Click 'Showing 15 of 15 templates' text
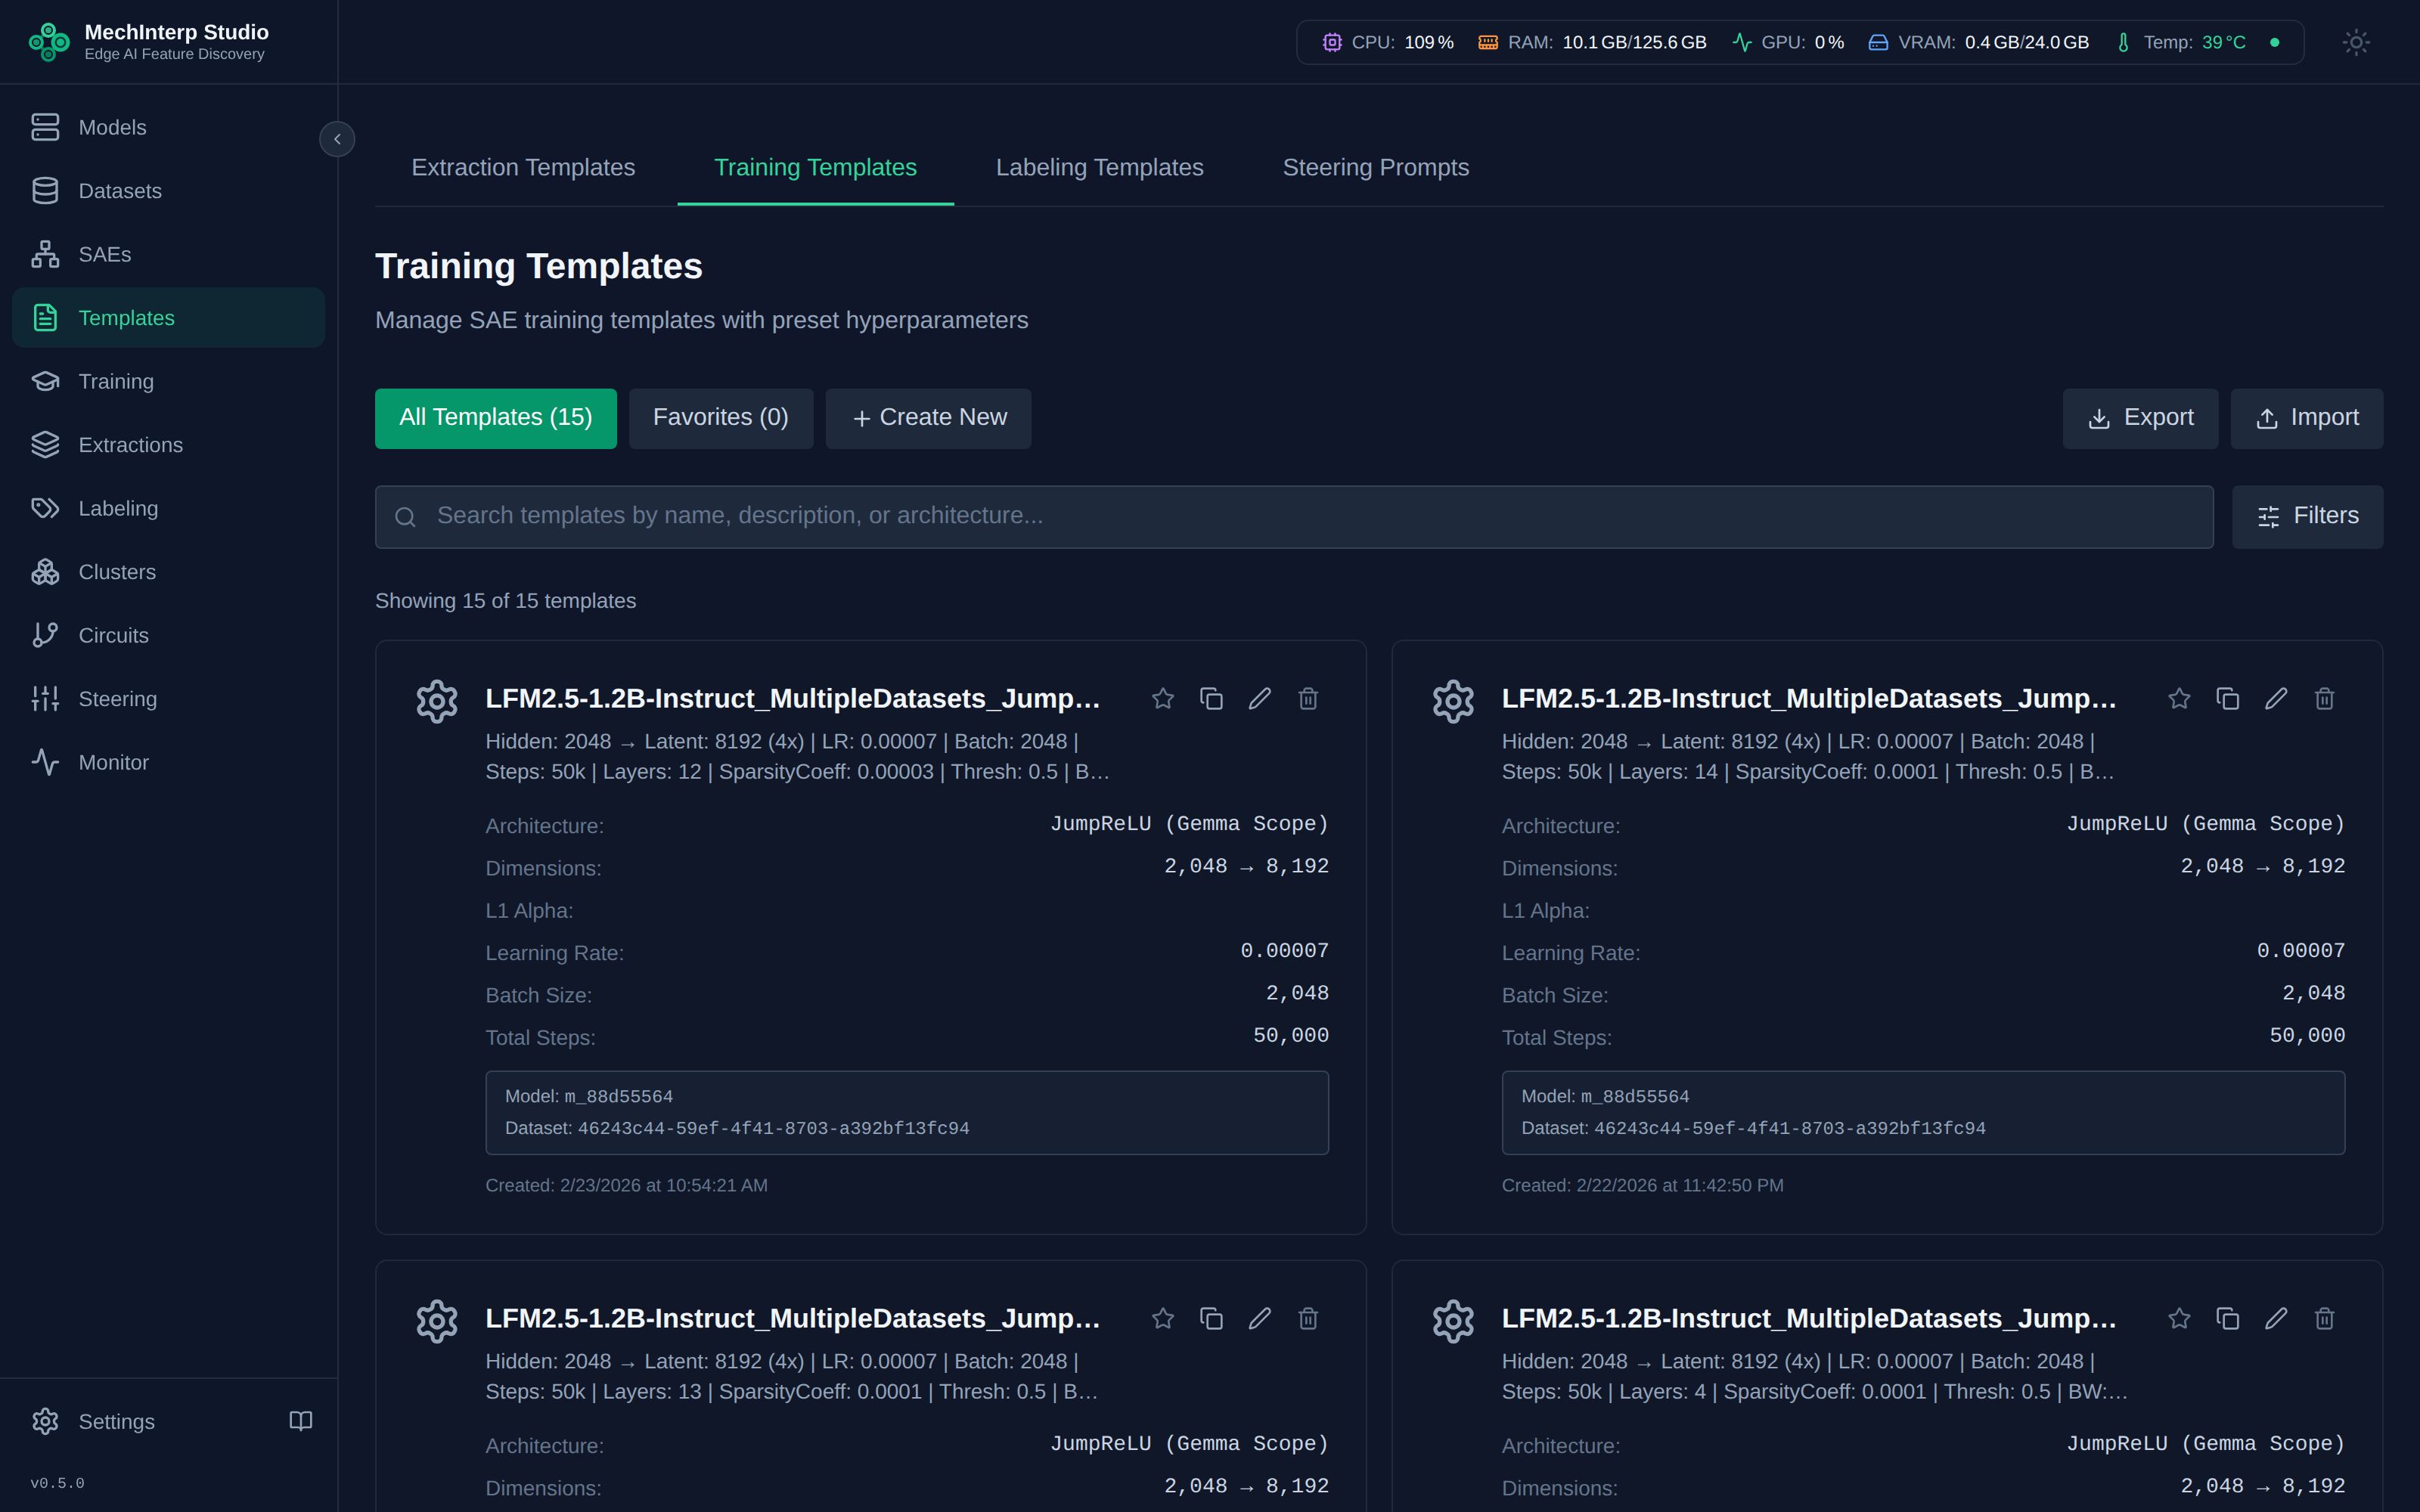2420x1512 pixels. coord(505,601)
